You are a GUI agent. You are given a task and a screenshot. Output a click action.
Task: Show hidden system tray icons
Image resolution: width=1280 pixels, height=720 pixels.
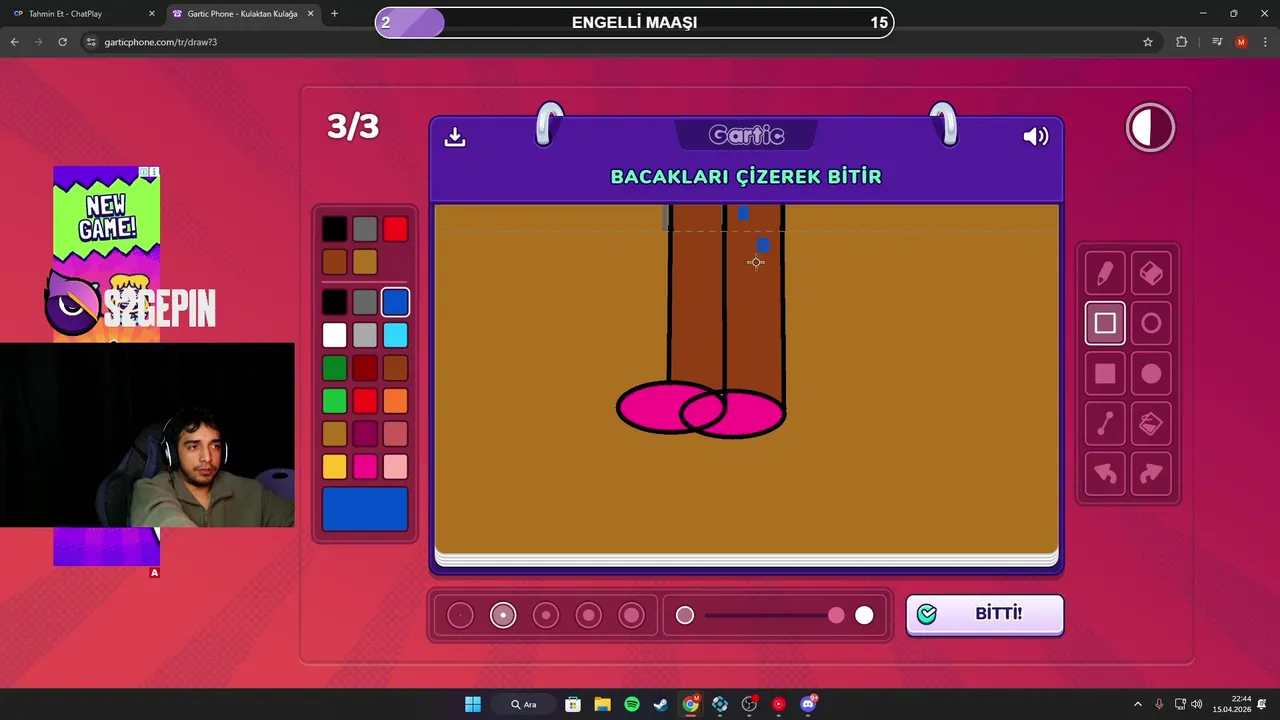click(1137, 704)
